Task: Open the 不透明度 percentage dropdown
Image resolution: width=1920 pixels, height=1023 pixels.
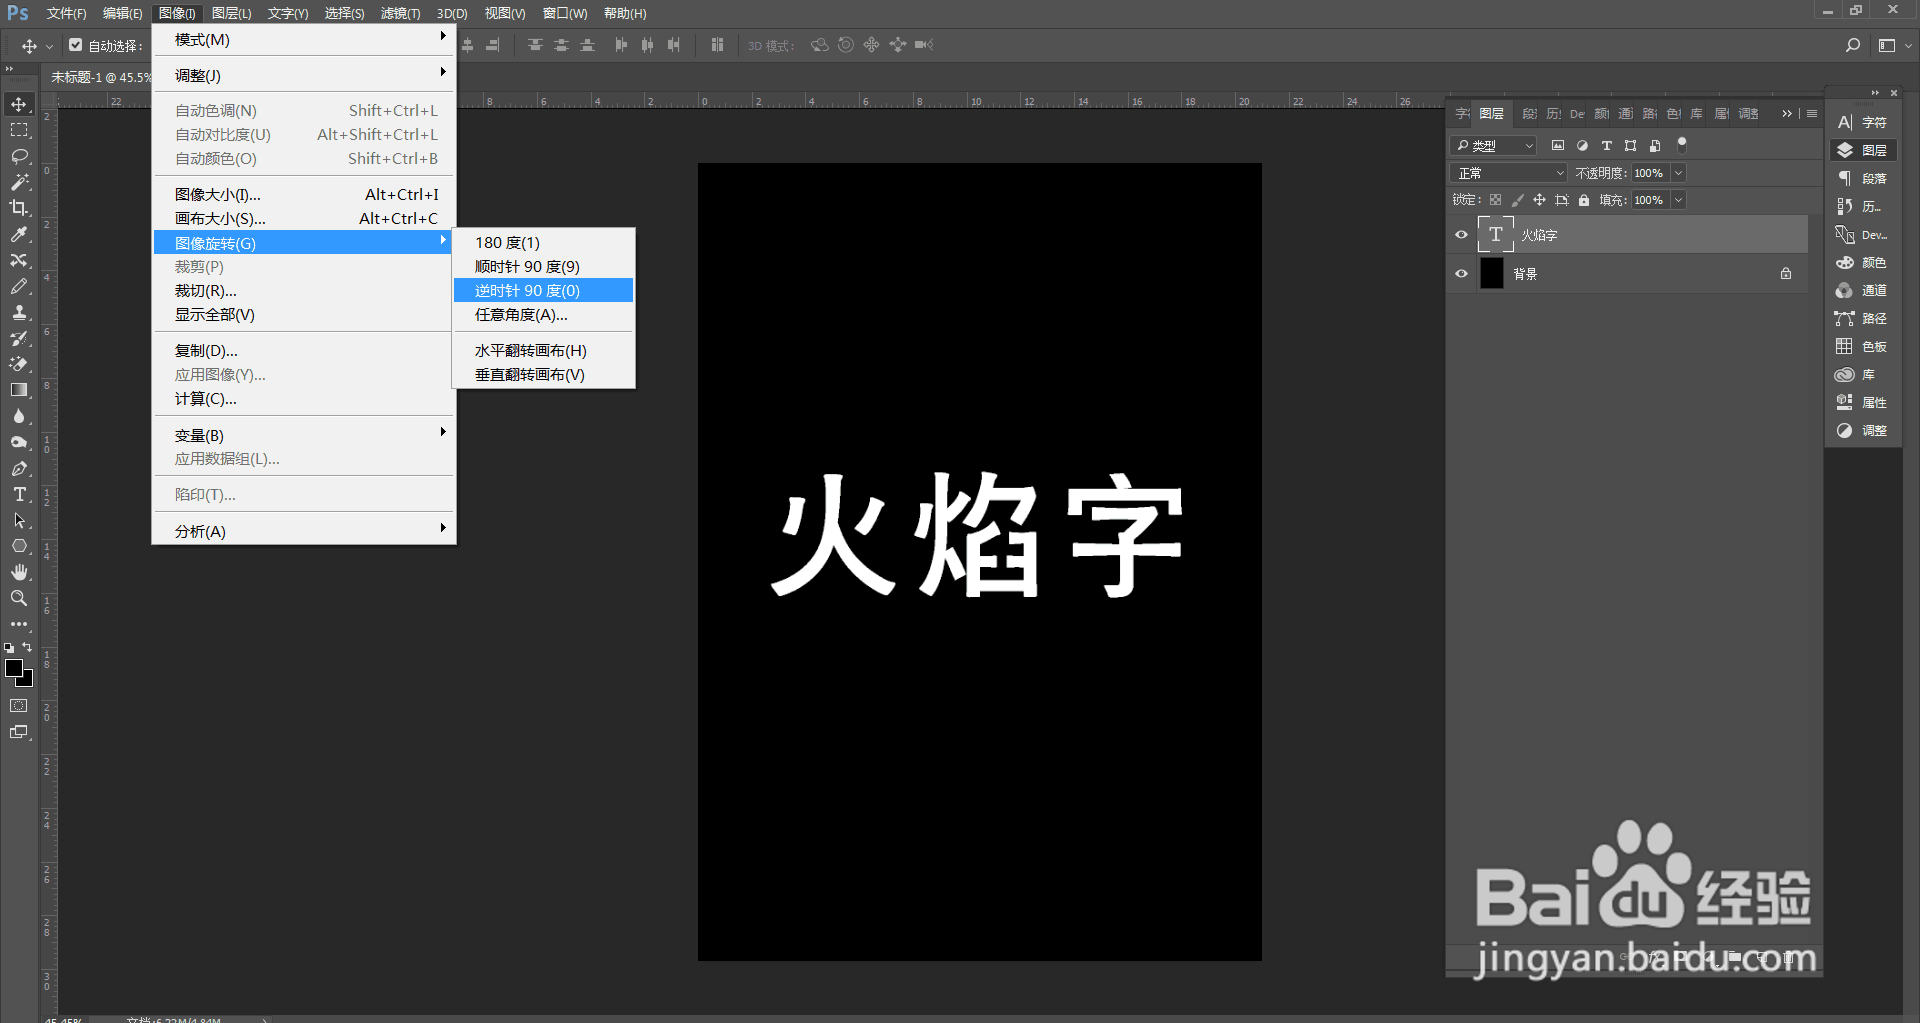Action: pyautogui.click(x=1680, y=172)
